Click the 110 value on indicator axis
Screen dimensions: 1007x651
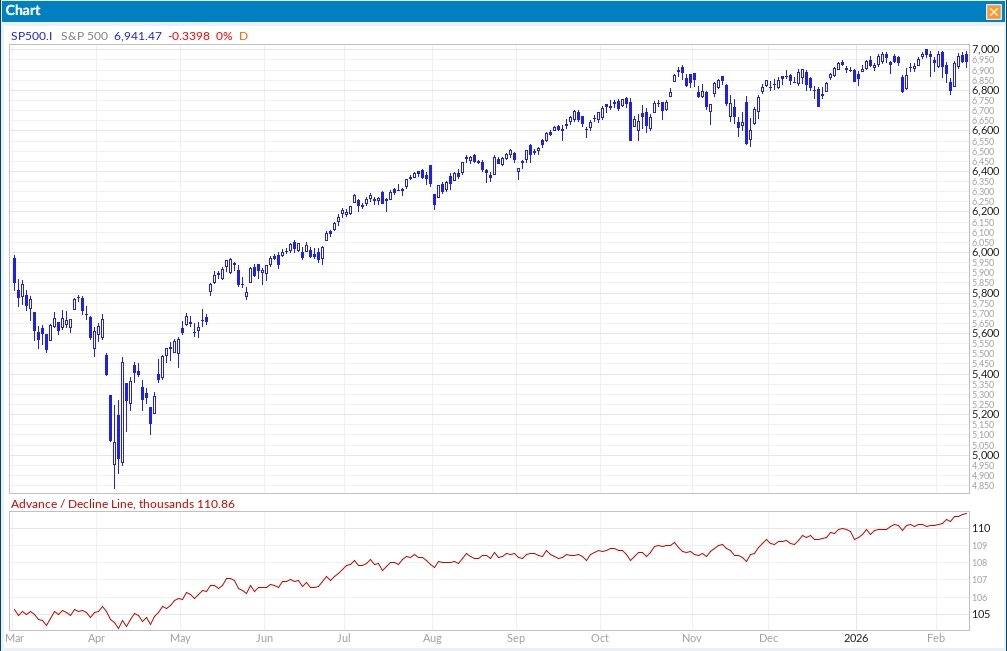click(981, 528)
